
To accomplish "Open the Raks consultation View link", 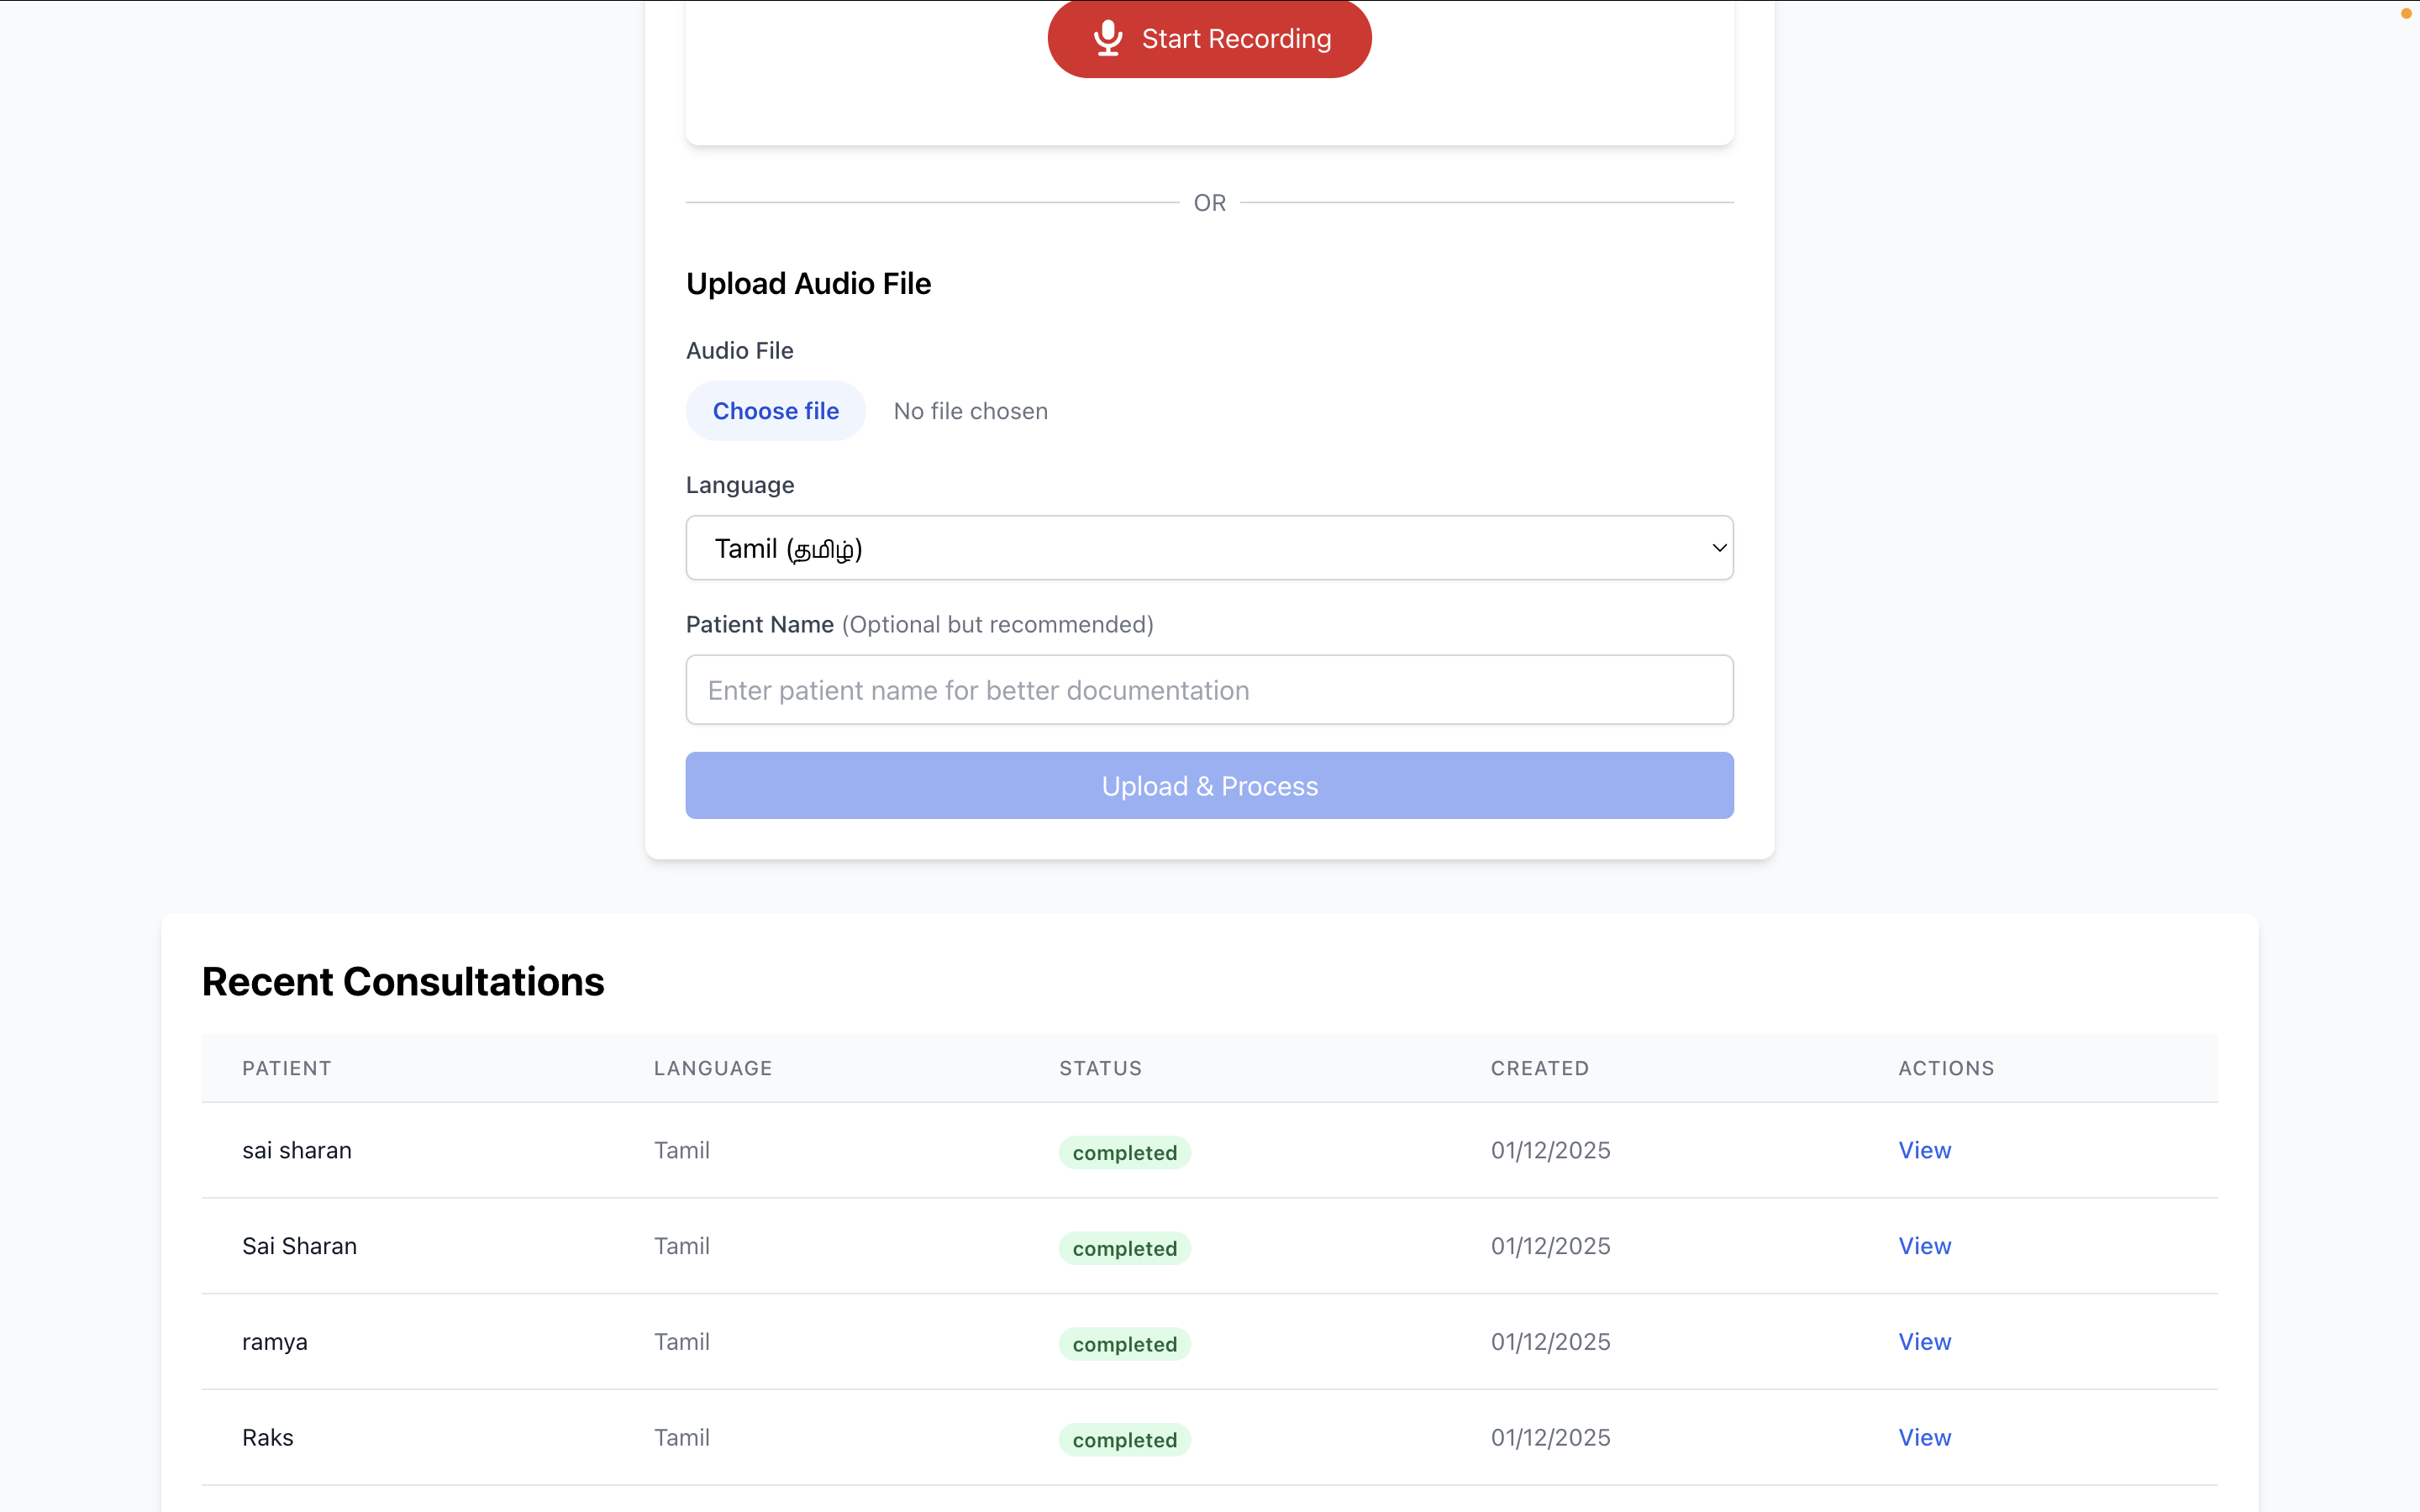I will click(x=1923, y=1437).
